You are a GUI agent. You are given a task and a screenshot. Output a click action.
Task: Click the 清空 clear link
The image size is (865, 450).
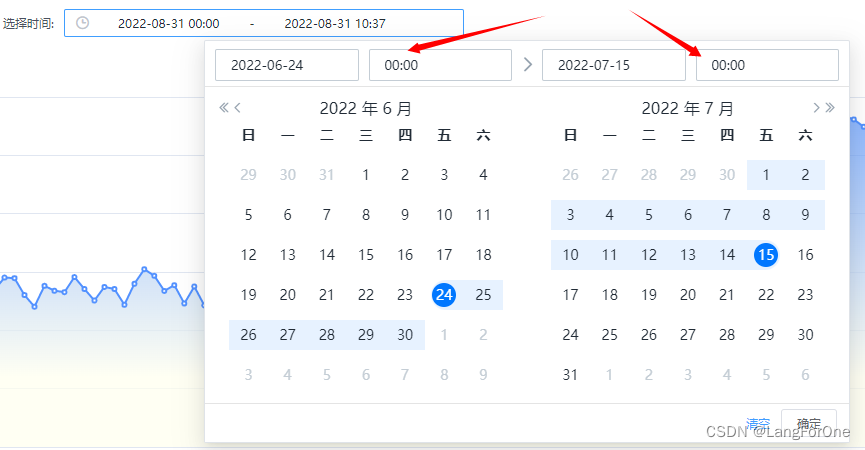pos(757,424)
